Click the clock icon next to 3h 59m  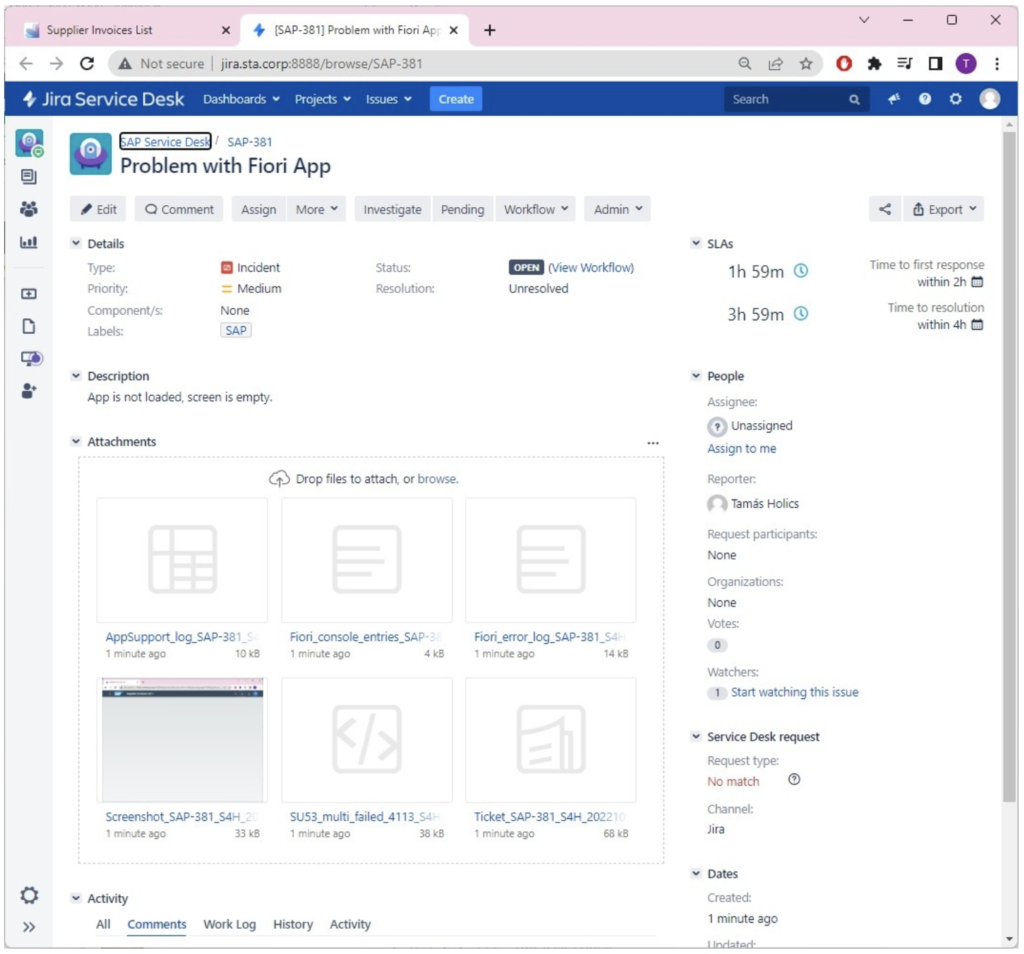(x=801, y=313)
